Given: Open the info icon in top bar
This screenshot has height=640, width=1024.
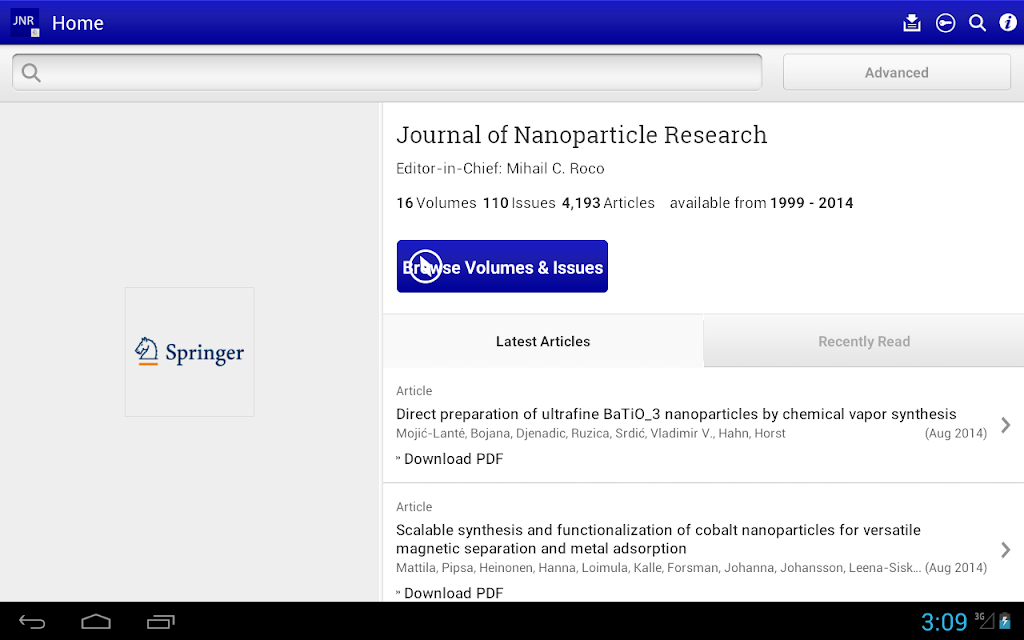Looking at the screenshot, I should [1008, 23].
